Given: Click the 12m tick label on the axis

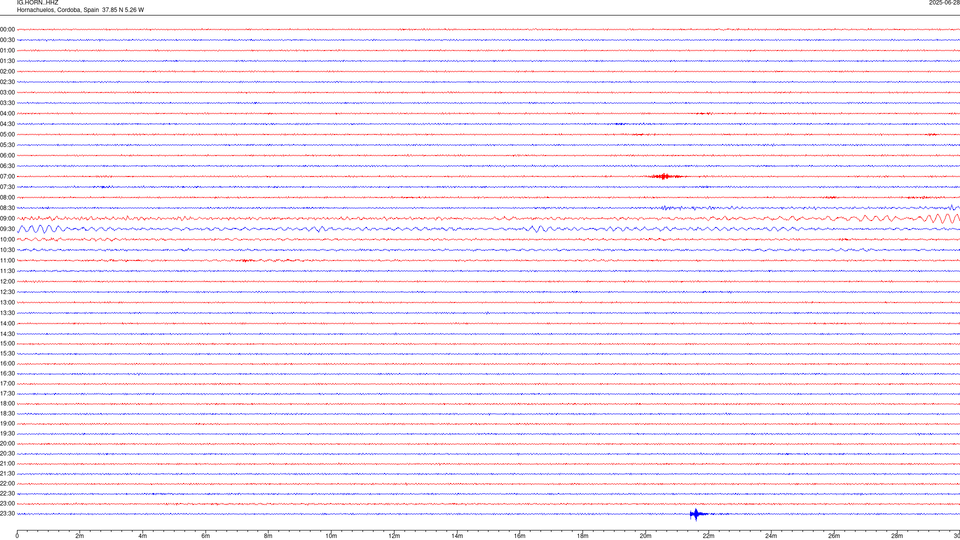Looking at the screenshot, I should pyautogui.click(x=394, y=536).
